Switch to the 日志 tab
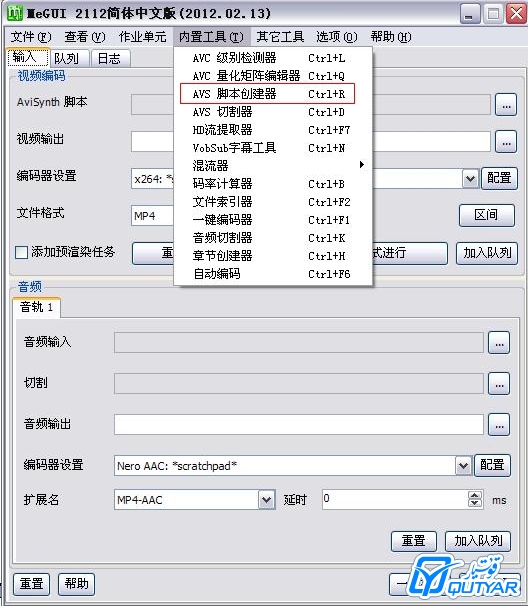 point(109,59)
